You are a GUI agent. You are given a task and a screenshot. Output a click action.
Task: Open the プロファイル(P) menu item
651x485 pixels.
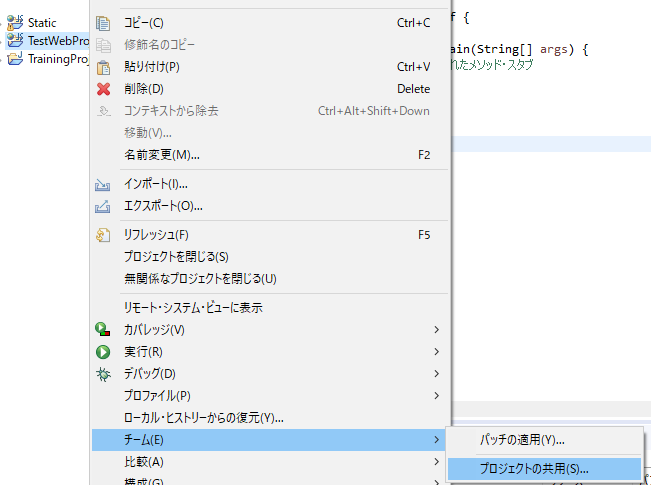tap(270, 396)
